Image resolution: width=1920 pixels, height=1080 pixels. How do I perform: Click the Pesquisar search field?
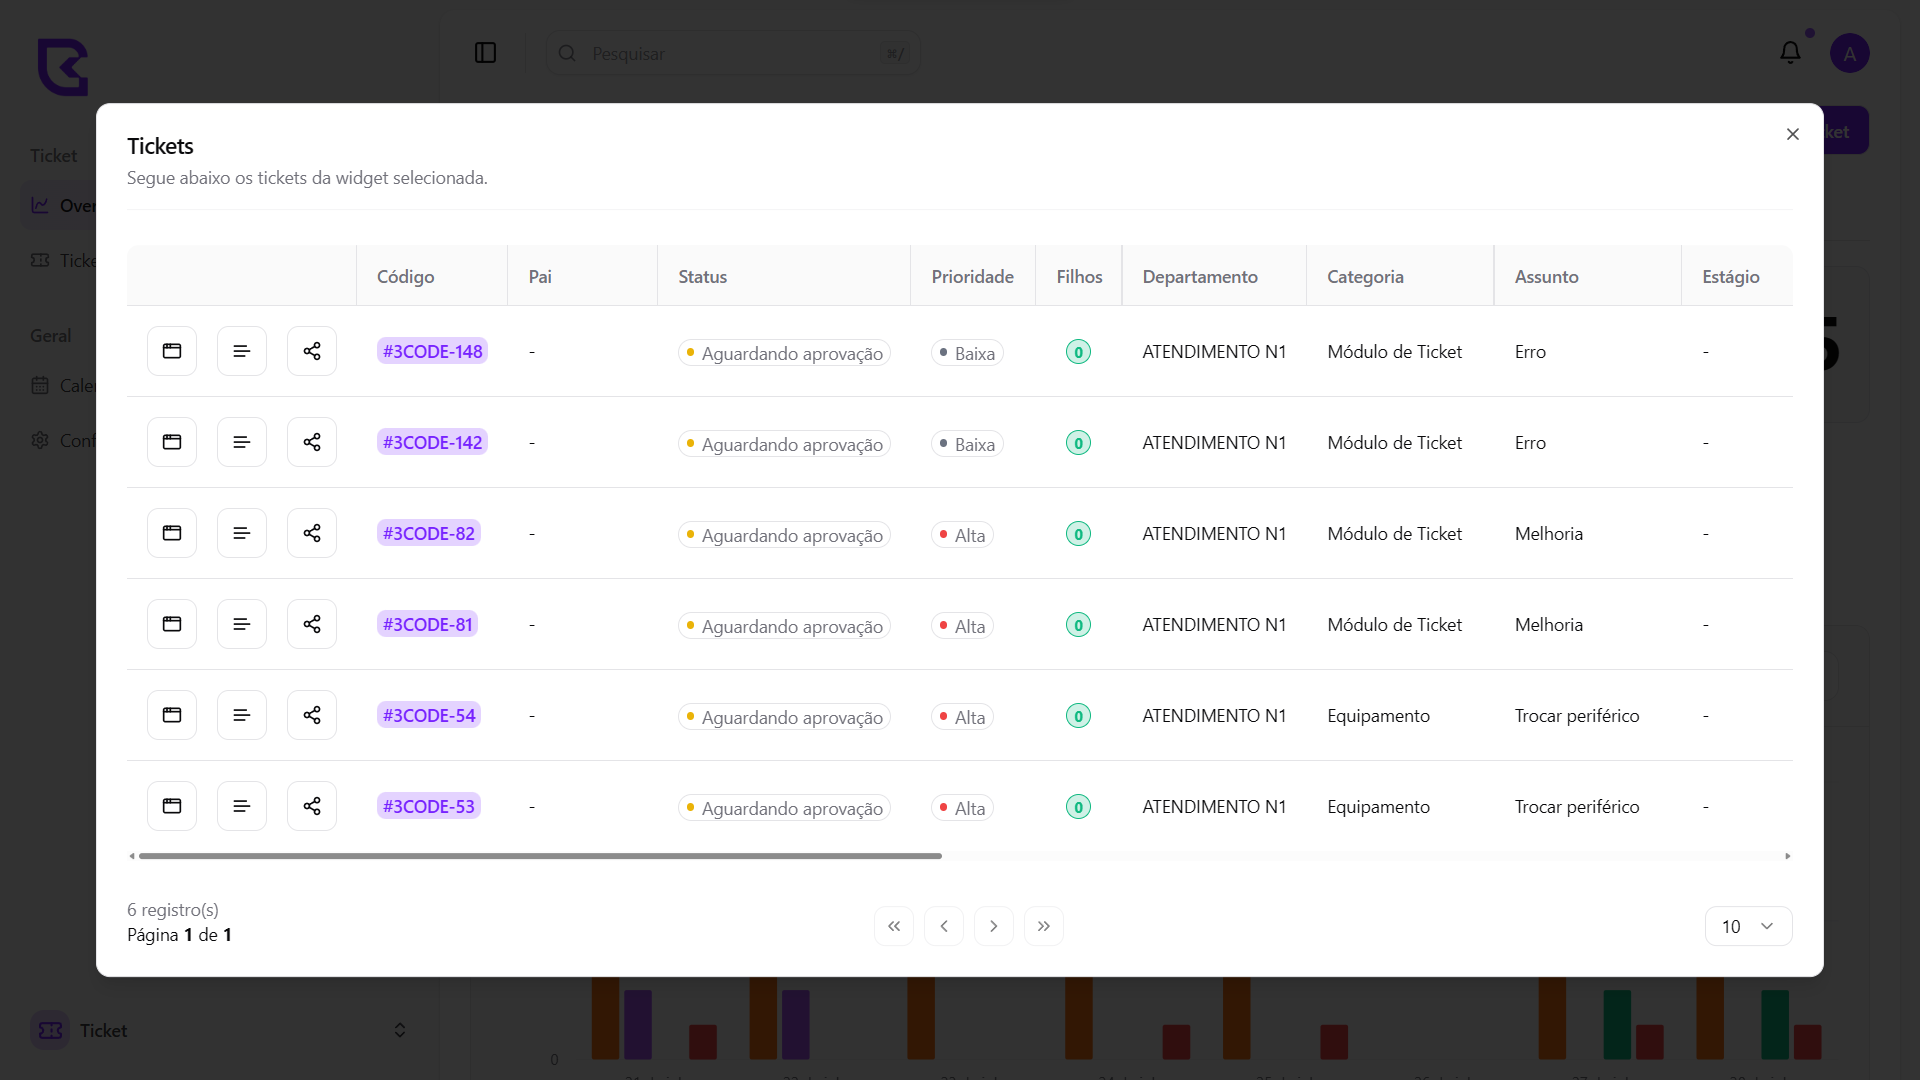coord(730,53)
